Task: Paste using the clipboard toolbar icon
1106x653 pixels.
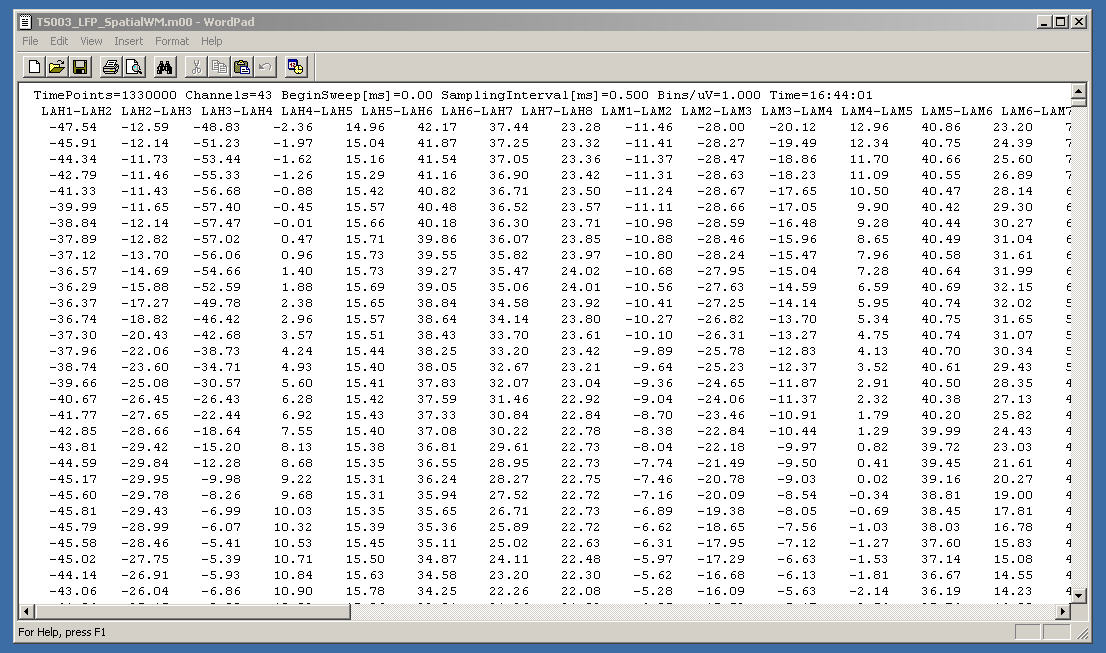Action: point(242,67)
